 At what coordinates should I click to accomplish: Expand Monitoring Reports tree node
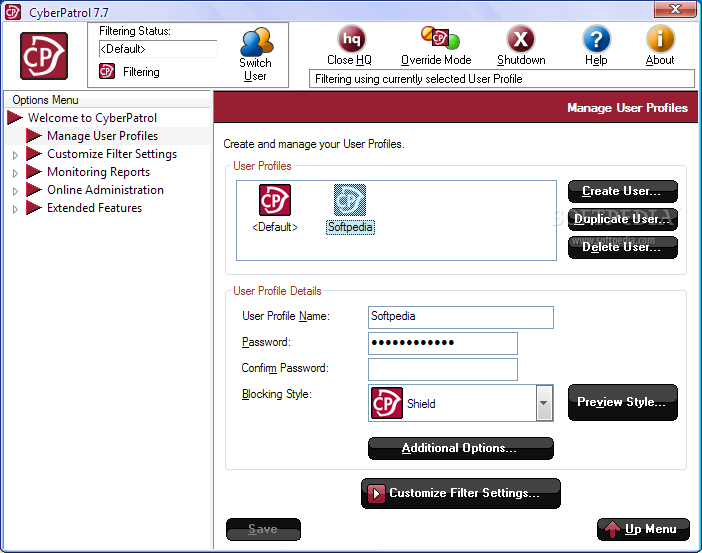(x=15, y=173)
